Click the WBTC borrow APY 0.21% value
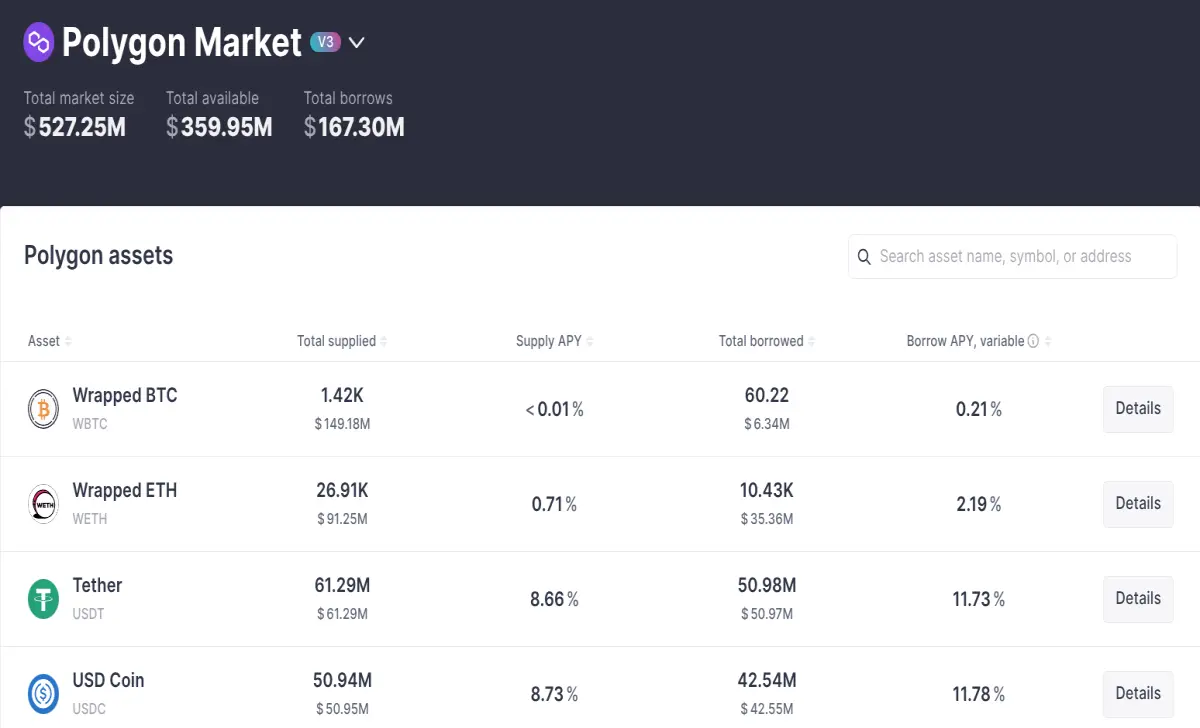Image resolution: width=1200 pixels, height=728 pixels. pos(979,409)
